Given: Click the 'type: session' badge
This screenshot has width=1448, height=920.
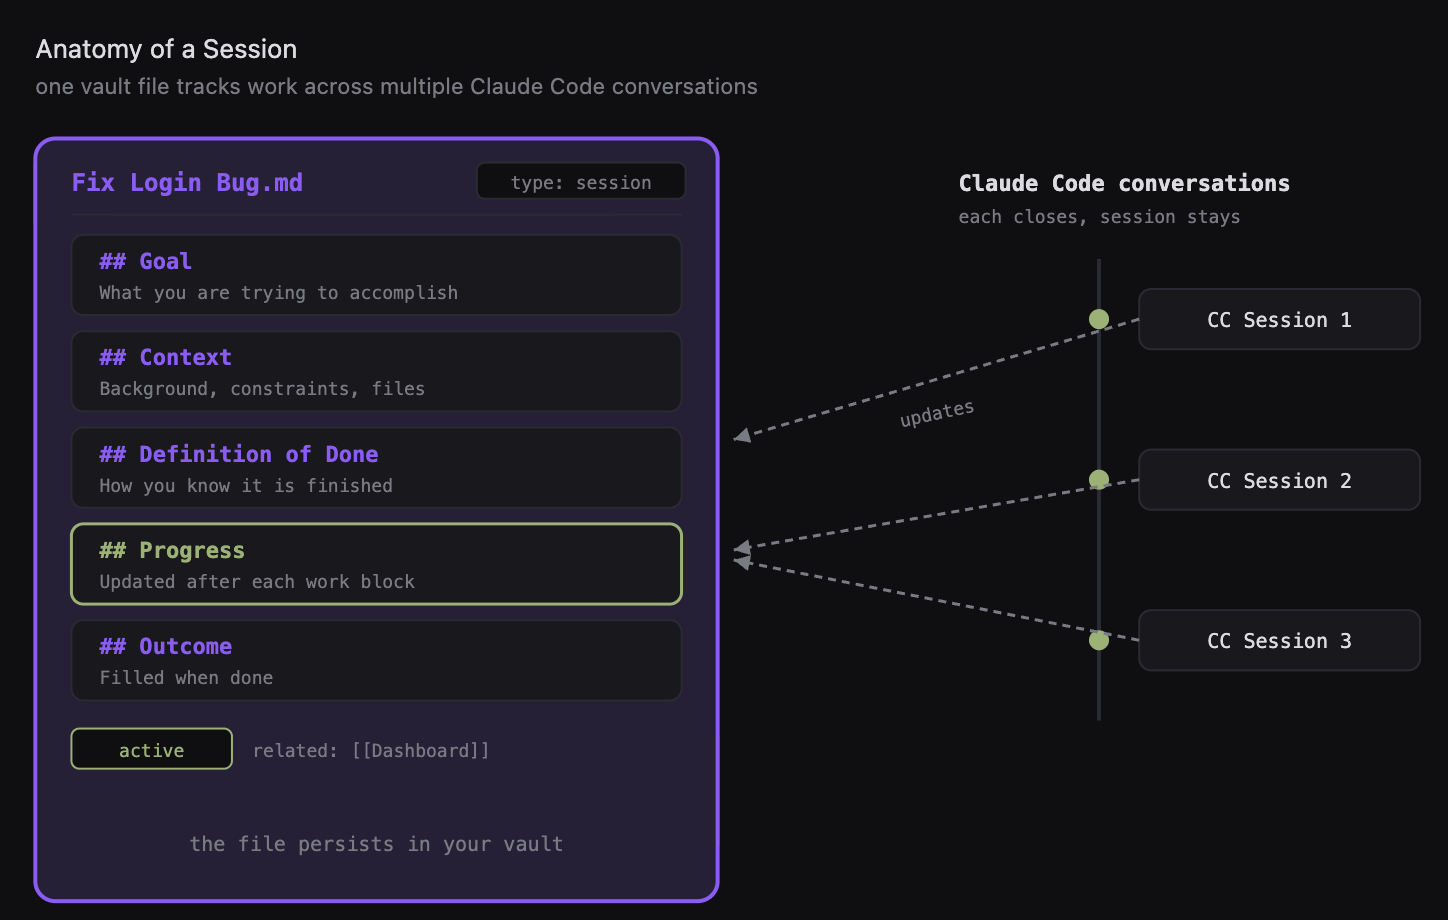Looking at the screenshot, I should [581, 182].
